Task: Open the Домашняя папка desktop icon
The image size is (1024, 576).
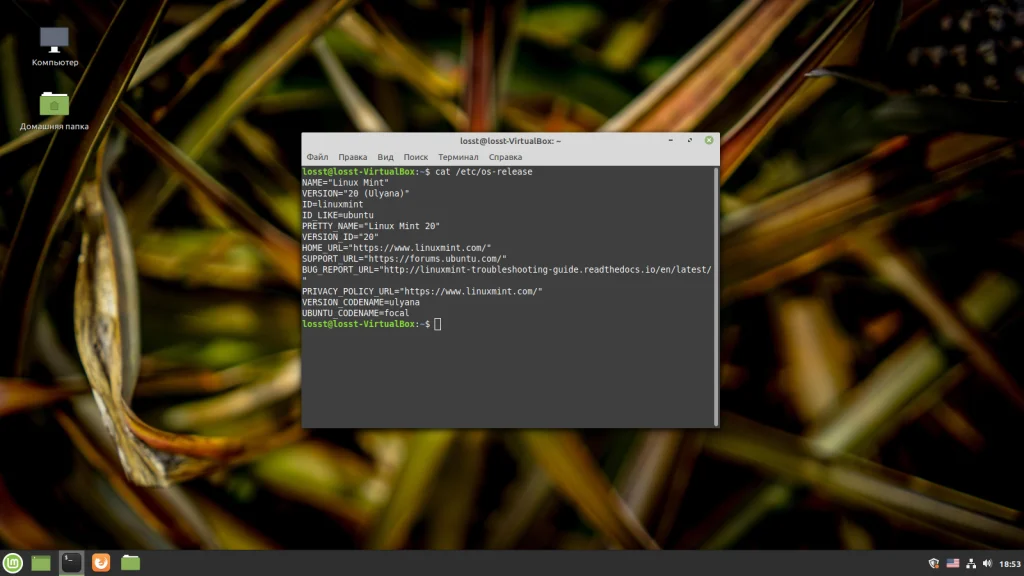Action: pos(54,111)
